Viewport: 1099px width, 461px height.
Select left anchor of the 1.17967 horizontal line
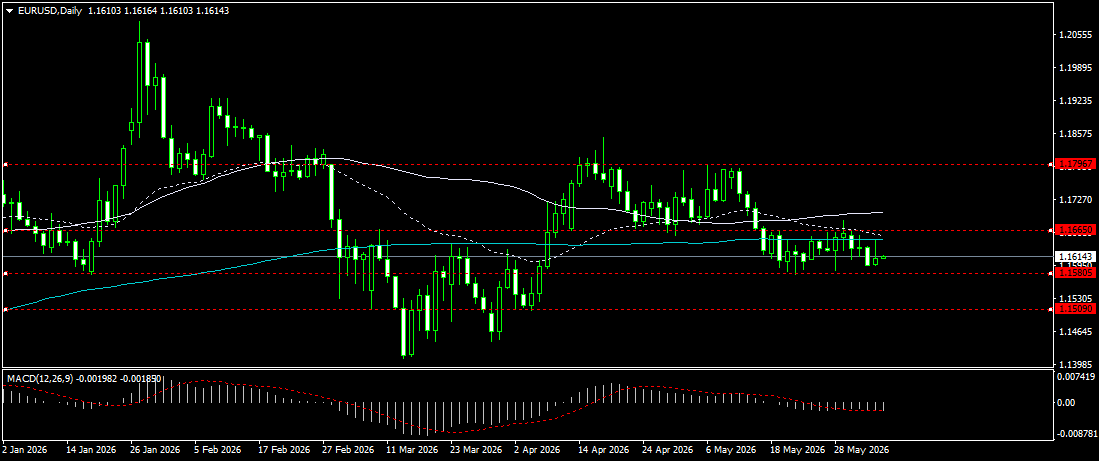[5, 165]
